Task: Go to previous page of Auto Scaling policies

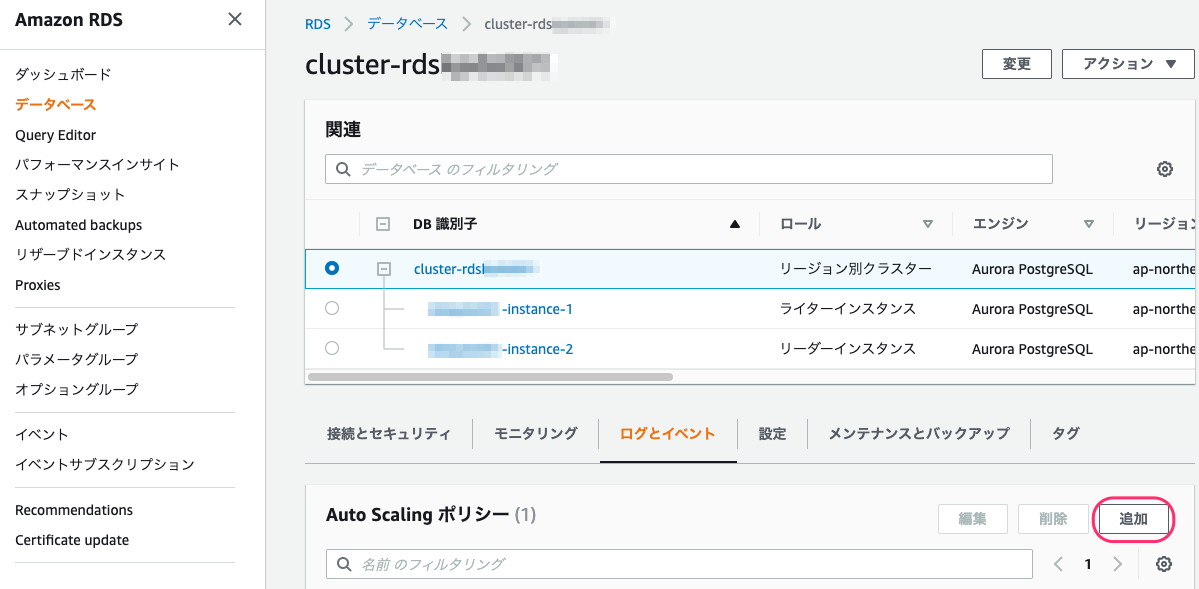Action: [x=1058, y=565]
